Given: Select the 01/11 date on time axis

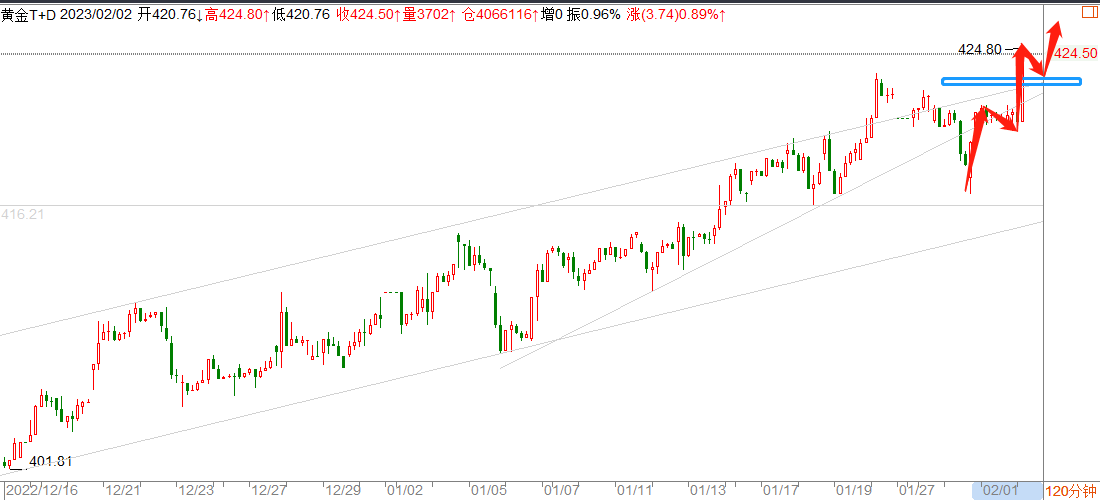Looking at the screenshot, I should point(633,491).
